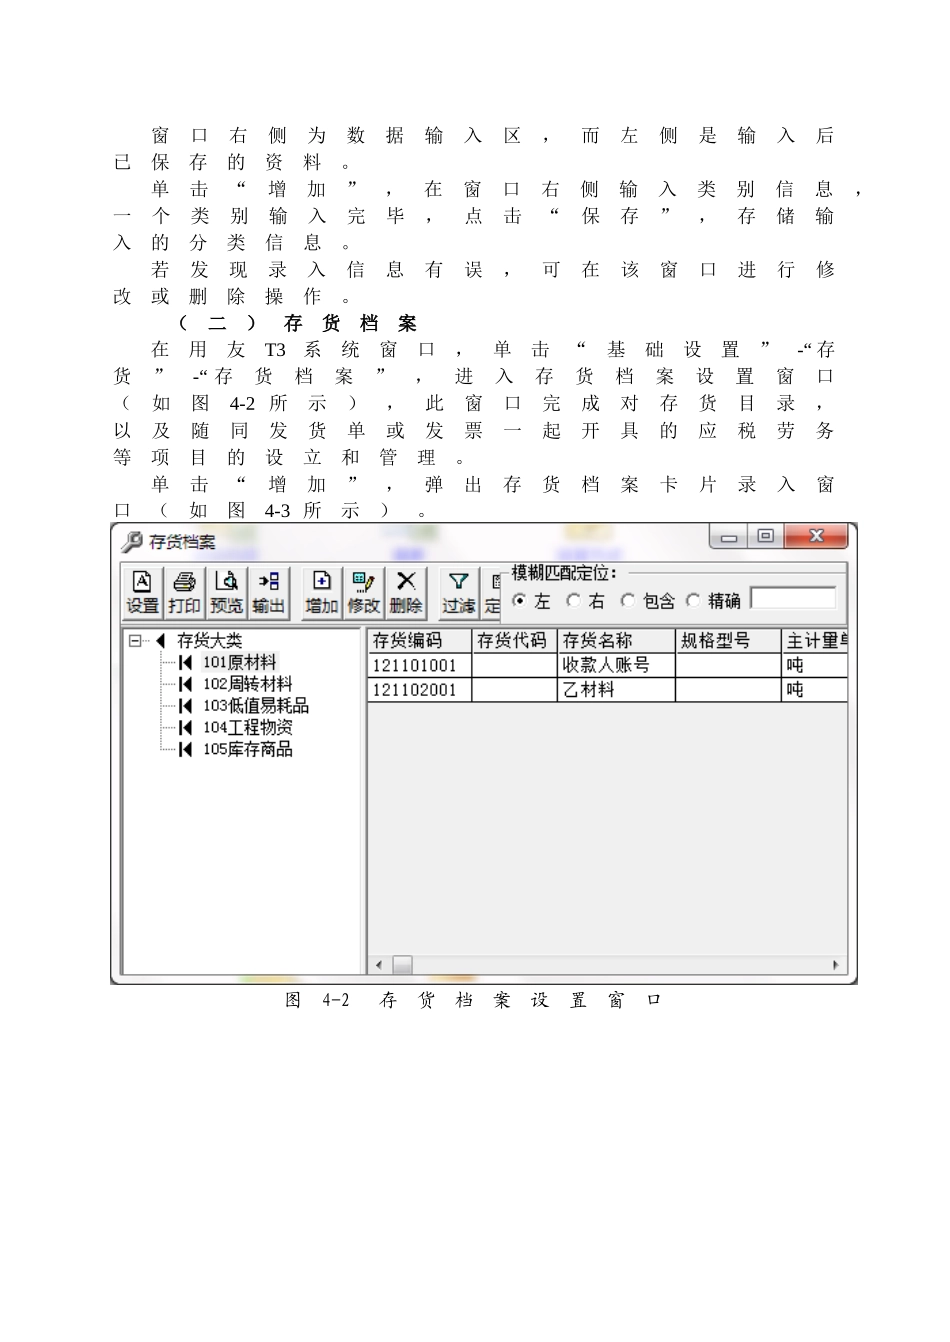Click the 吨 unit cell in 乙材料 row
The width and height of the screenshot is (950, 1342).
[815, 690]
